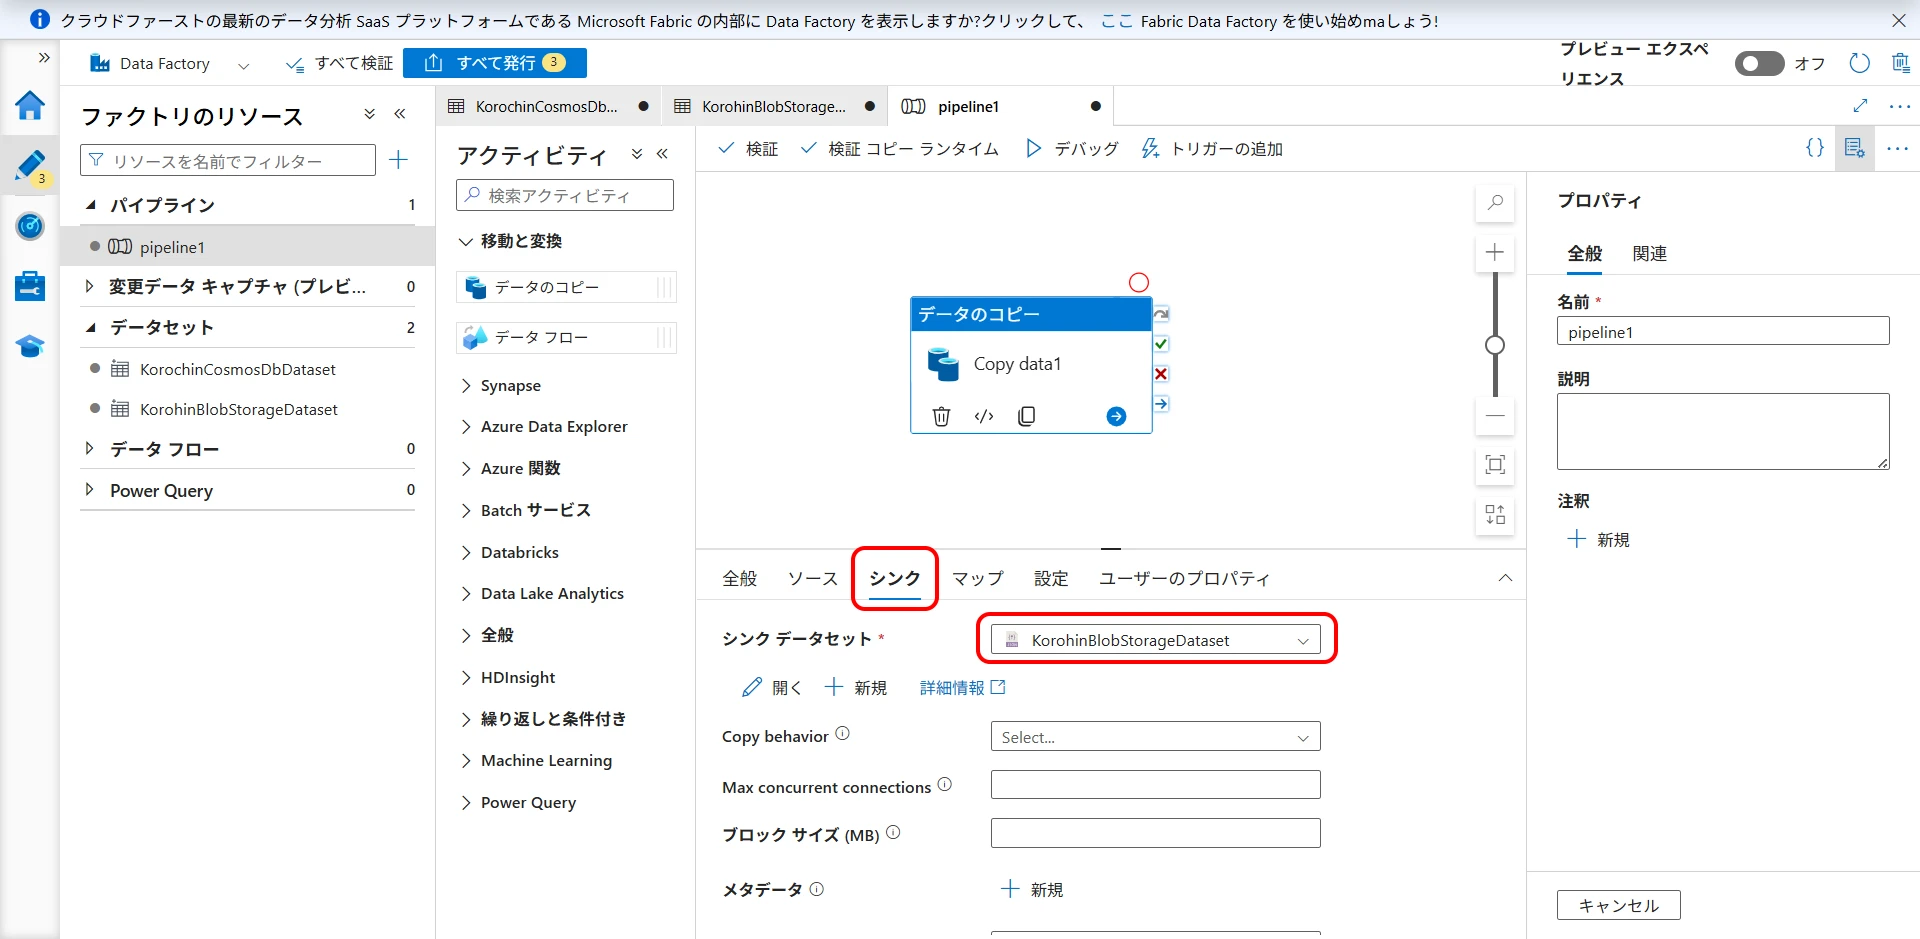Viewport: 1920px width, 939px height.
Task: Click the キャンセル button
Action: pos(1618,905)
